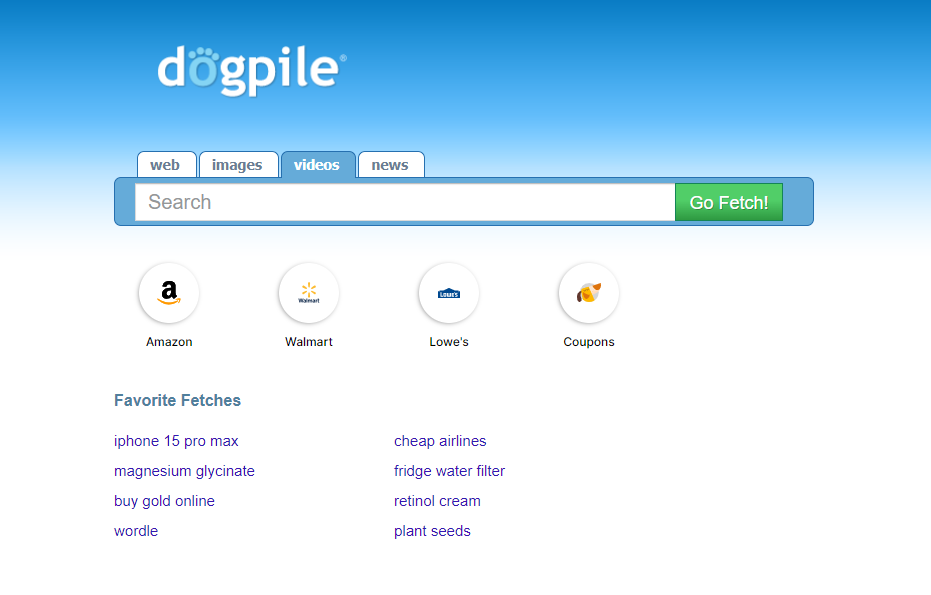Click the Dogpile logo
Image resolution: width=931 pixels, height=595 pixels.
coord(252,71)
